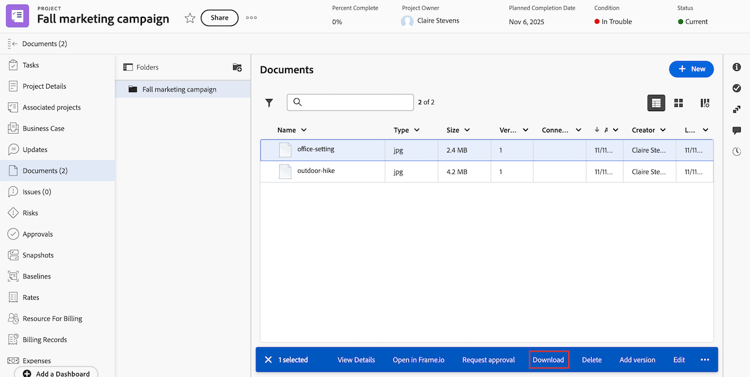Screen dimensions: 750x377
Task: Open Issues (0) in left navigation
Action: (57, 192)
